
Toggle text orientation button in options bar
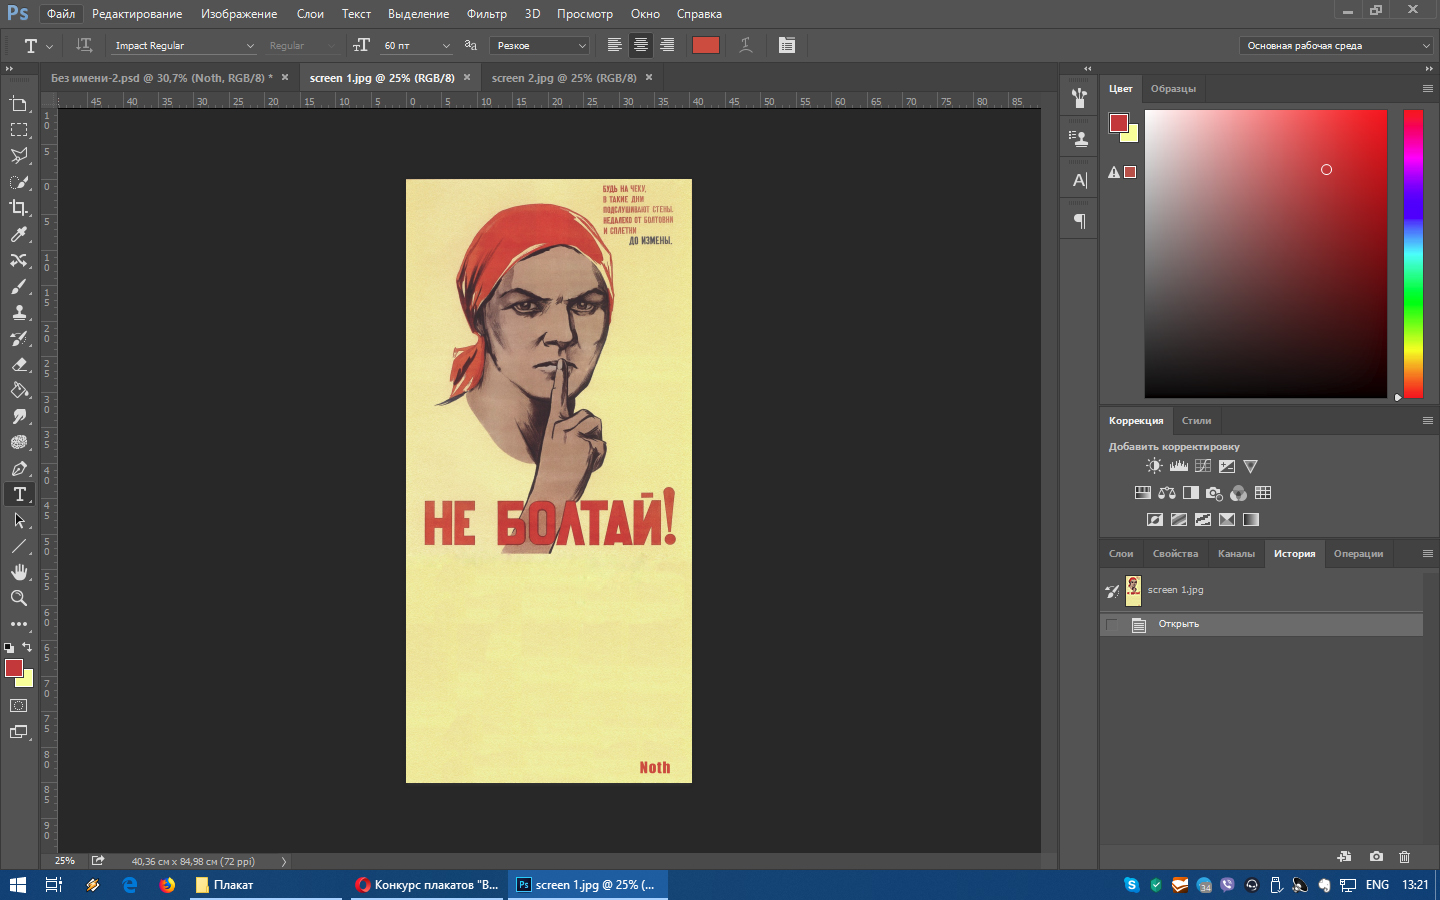point(84,45)
